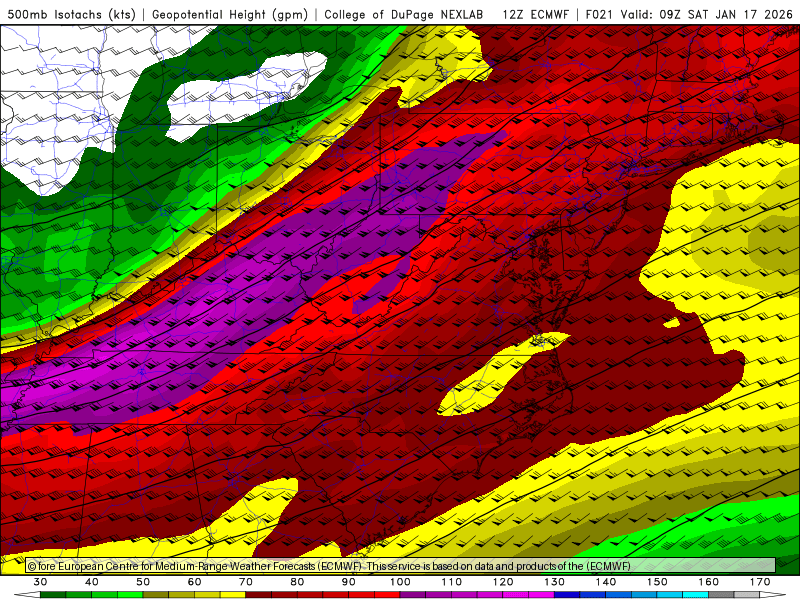Click the olive swatch starting at 50
Image resolution: width=800 pixels, height=600 pixels.
click(x=156, y=595)
